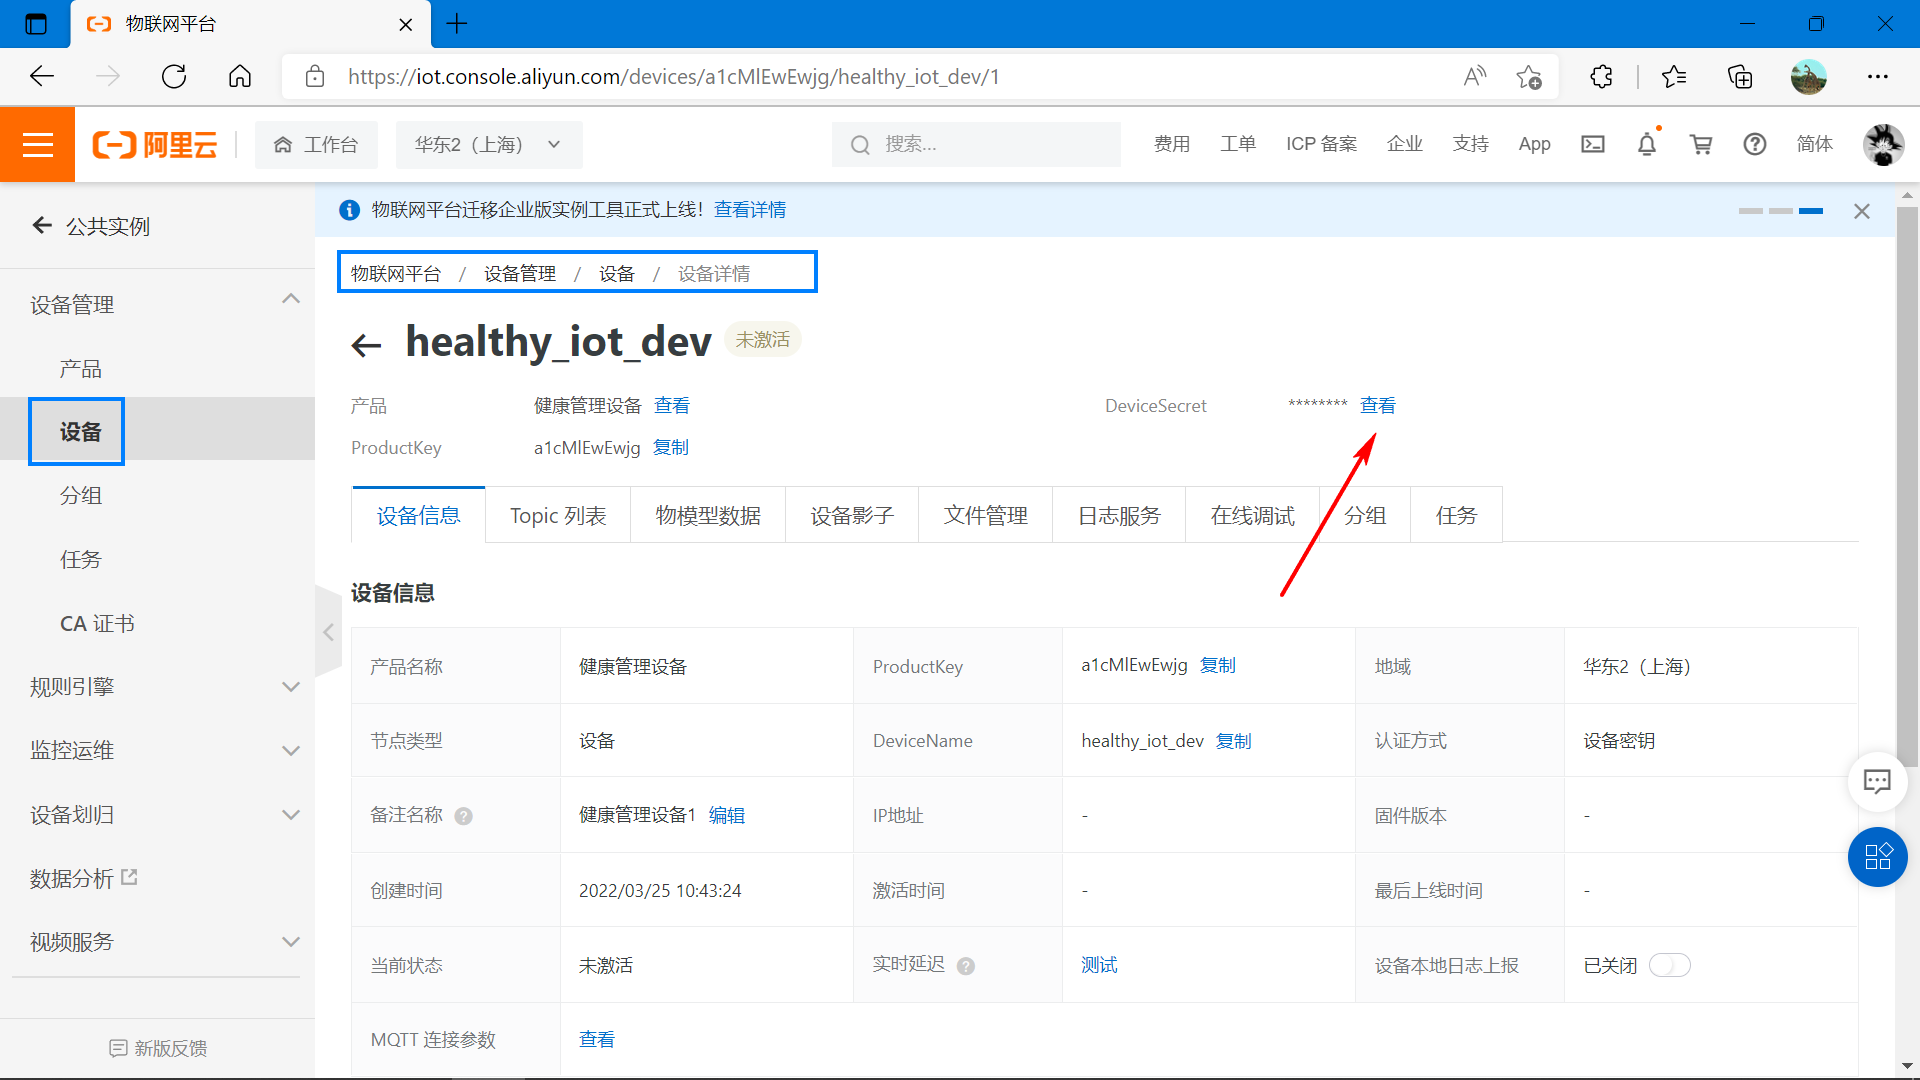Copy the ProductKey under the device title
Image resolution: width=1920 pixels, height=1080 pixels.
pyautogui.click(x=671, y=448)
